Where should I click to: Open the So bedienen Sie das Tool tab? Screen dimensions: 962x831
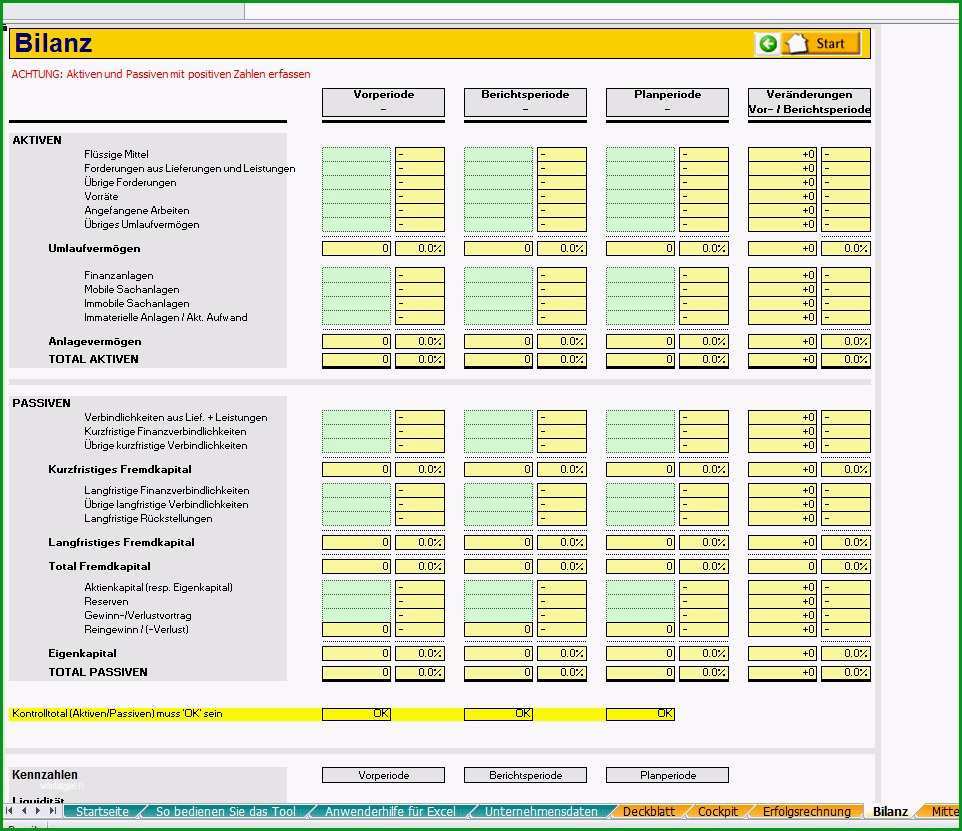coord(226,811)
